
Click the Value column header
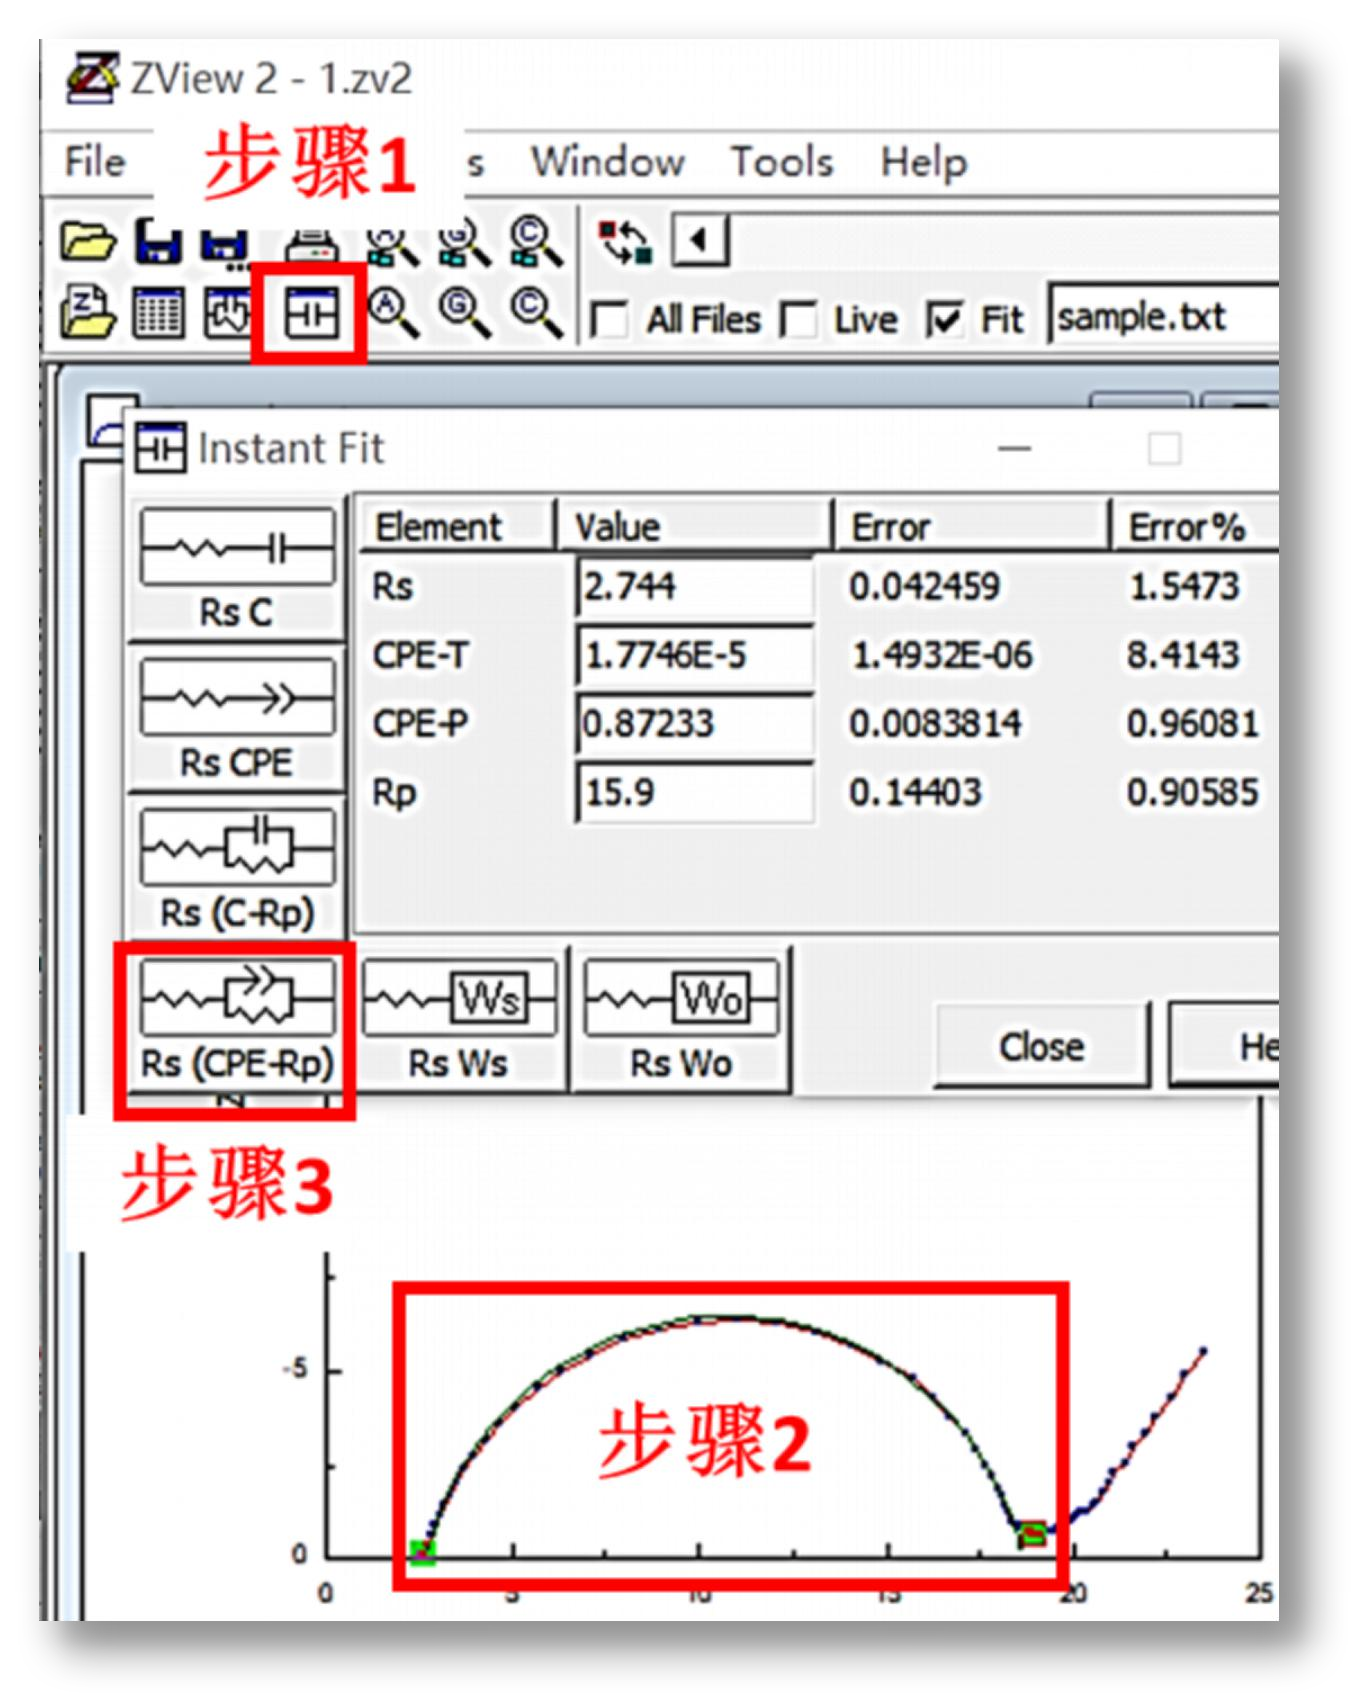(694, 526)
